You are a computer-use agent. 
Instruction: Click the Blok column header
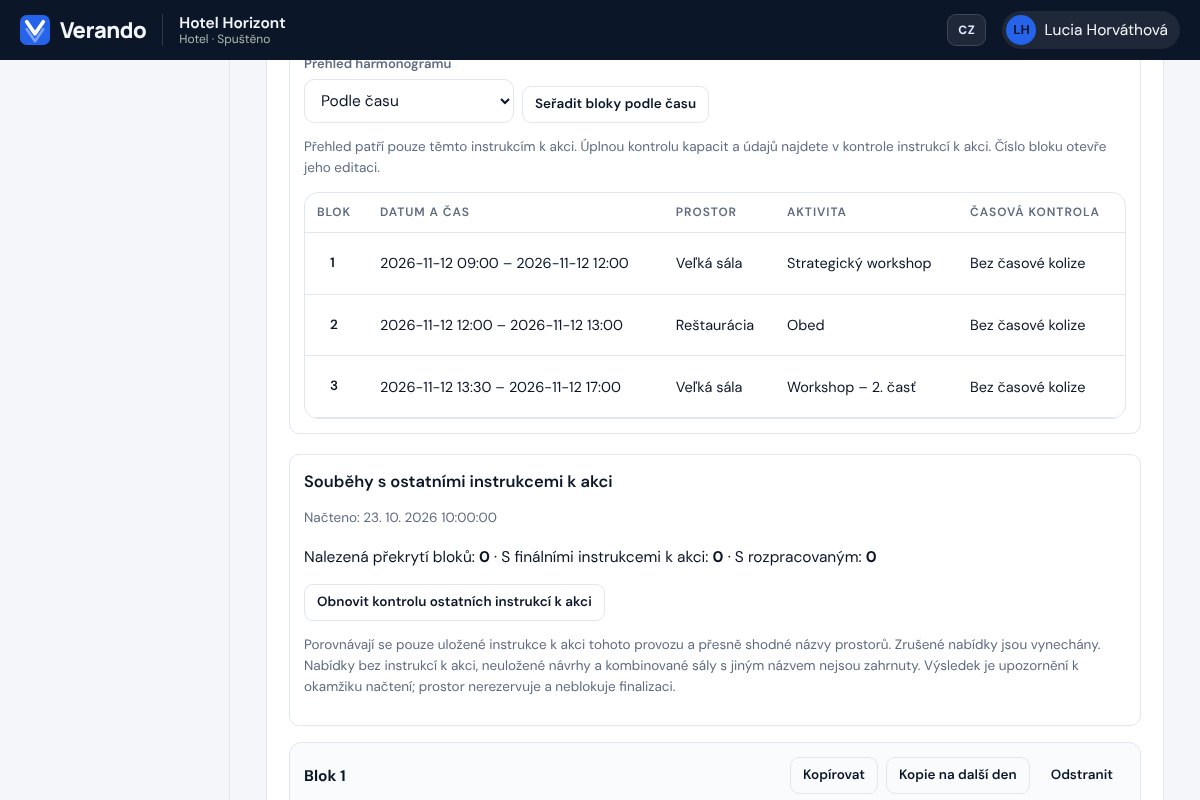click(334, 212)
